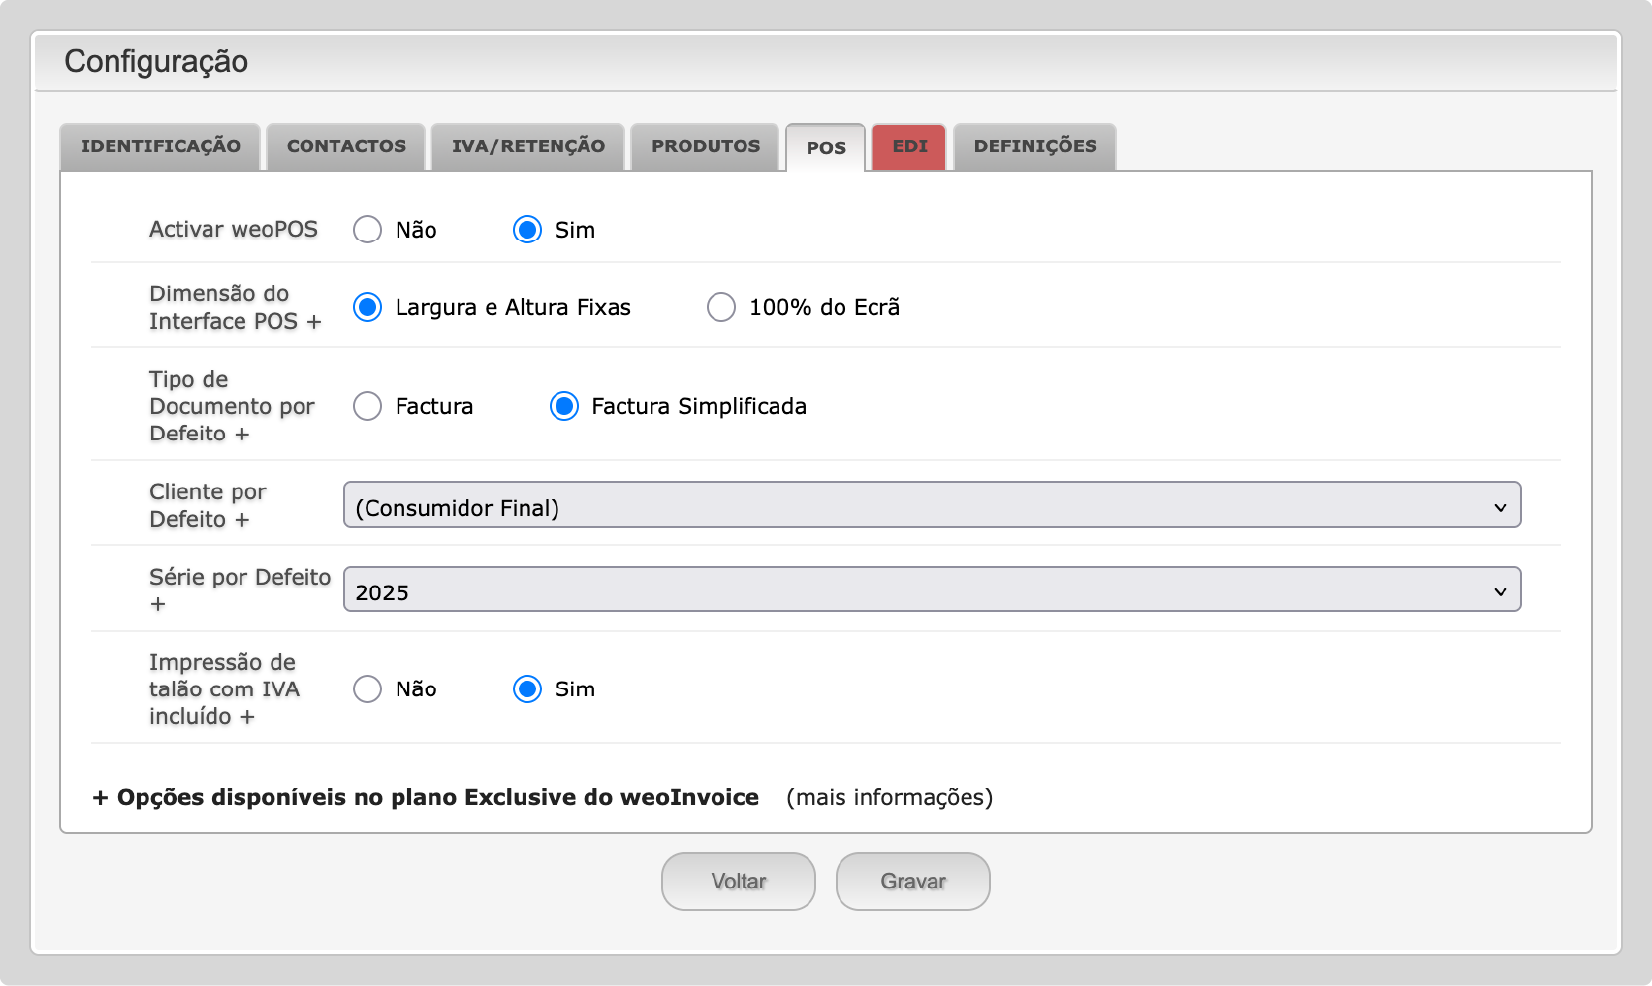
Task: Expand the Série por Defeito dropdown
Action: [x=931, y=590]
